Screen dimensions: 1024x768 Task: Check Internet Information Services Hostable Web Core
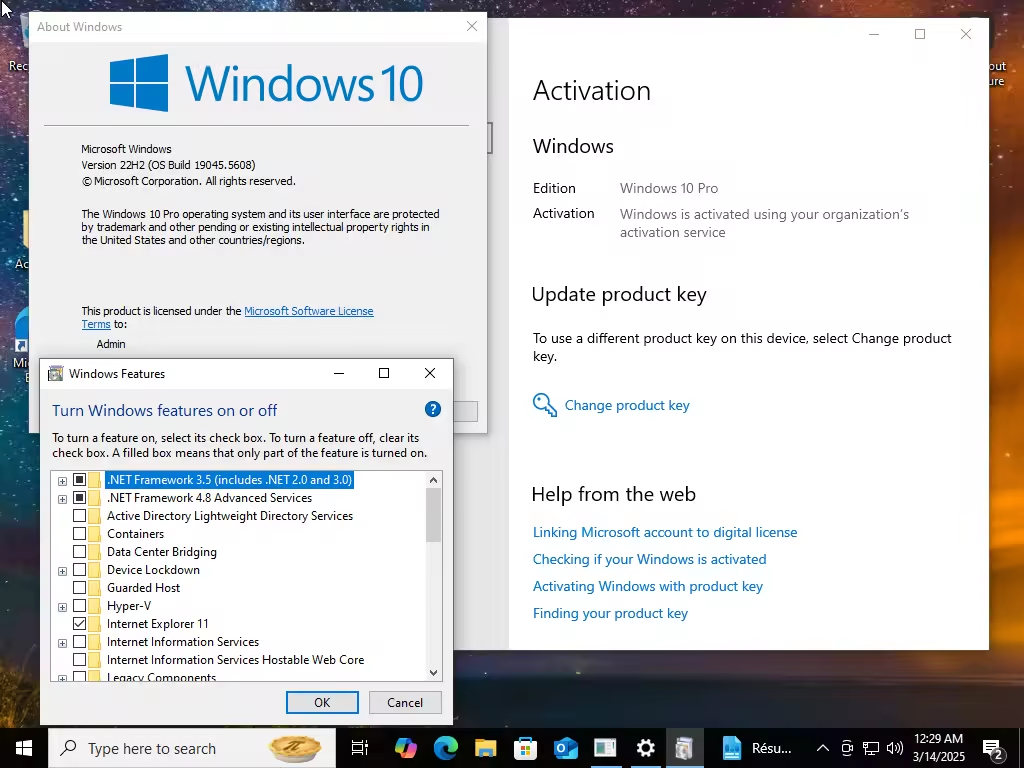[x=80, y=660]
